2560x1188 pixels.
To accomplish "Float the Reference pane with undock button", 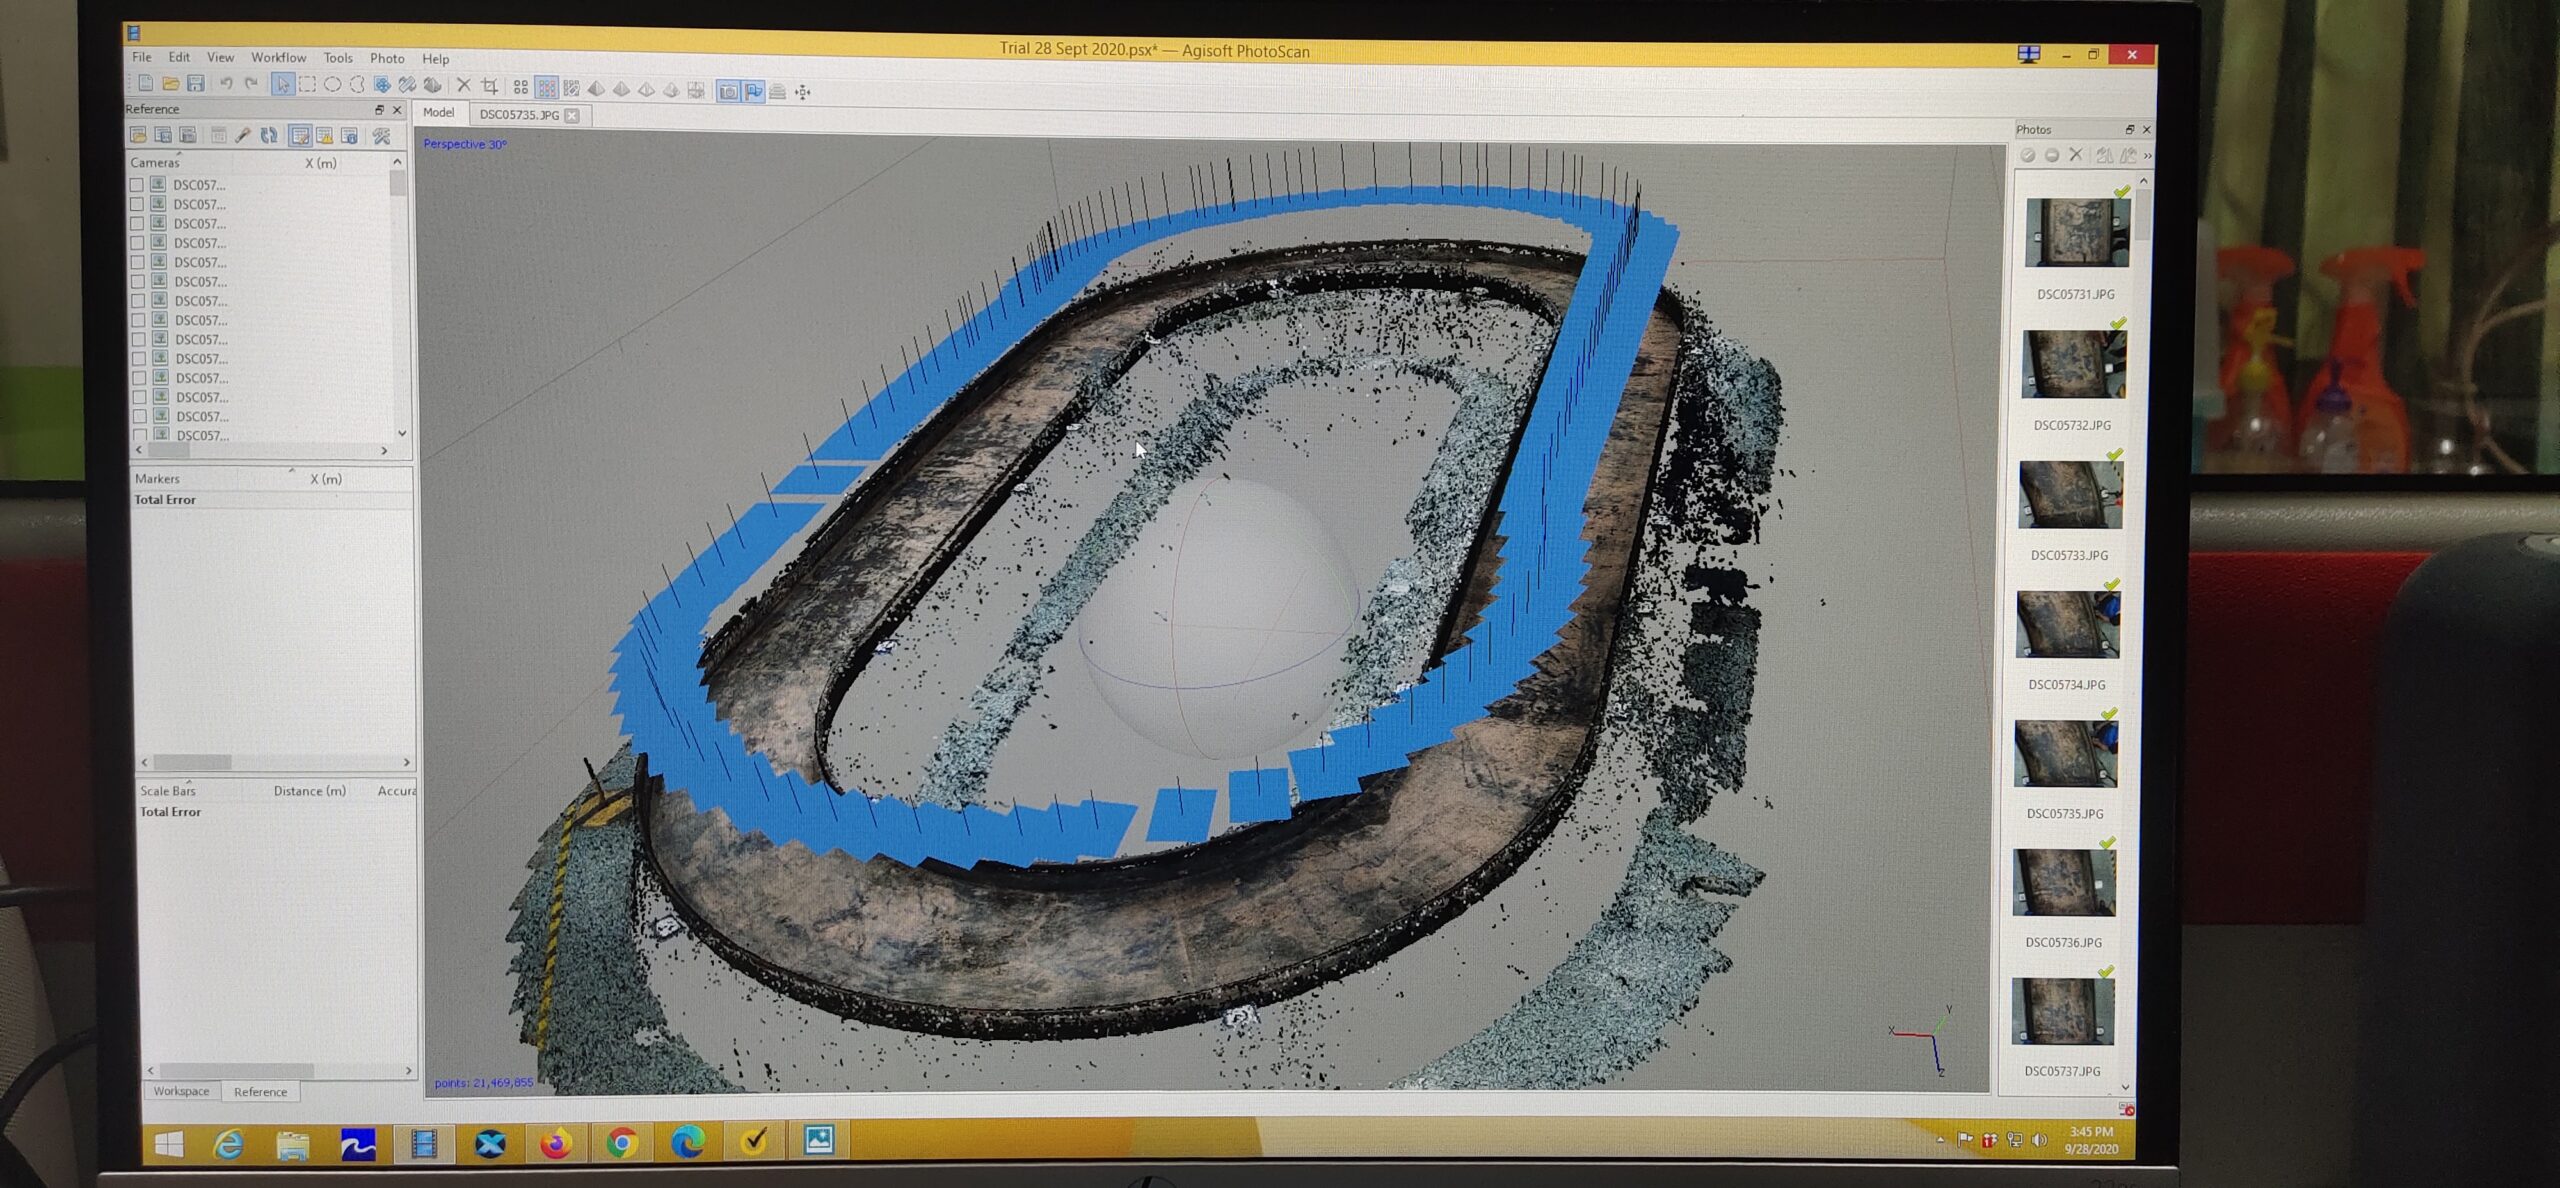I will pos(379,110).
